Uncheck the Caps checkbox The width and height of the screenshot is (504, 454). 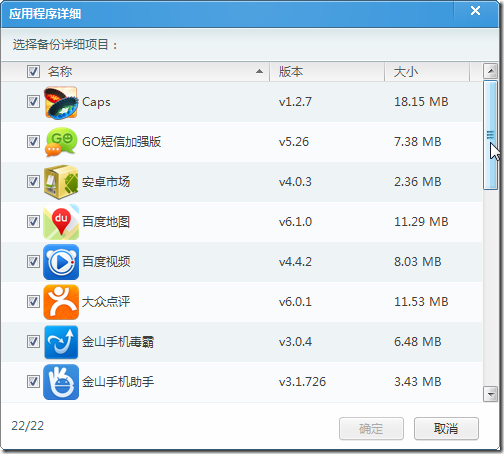[x=33, y=102]
